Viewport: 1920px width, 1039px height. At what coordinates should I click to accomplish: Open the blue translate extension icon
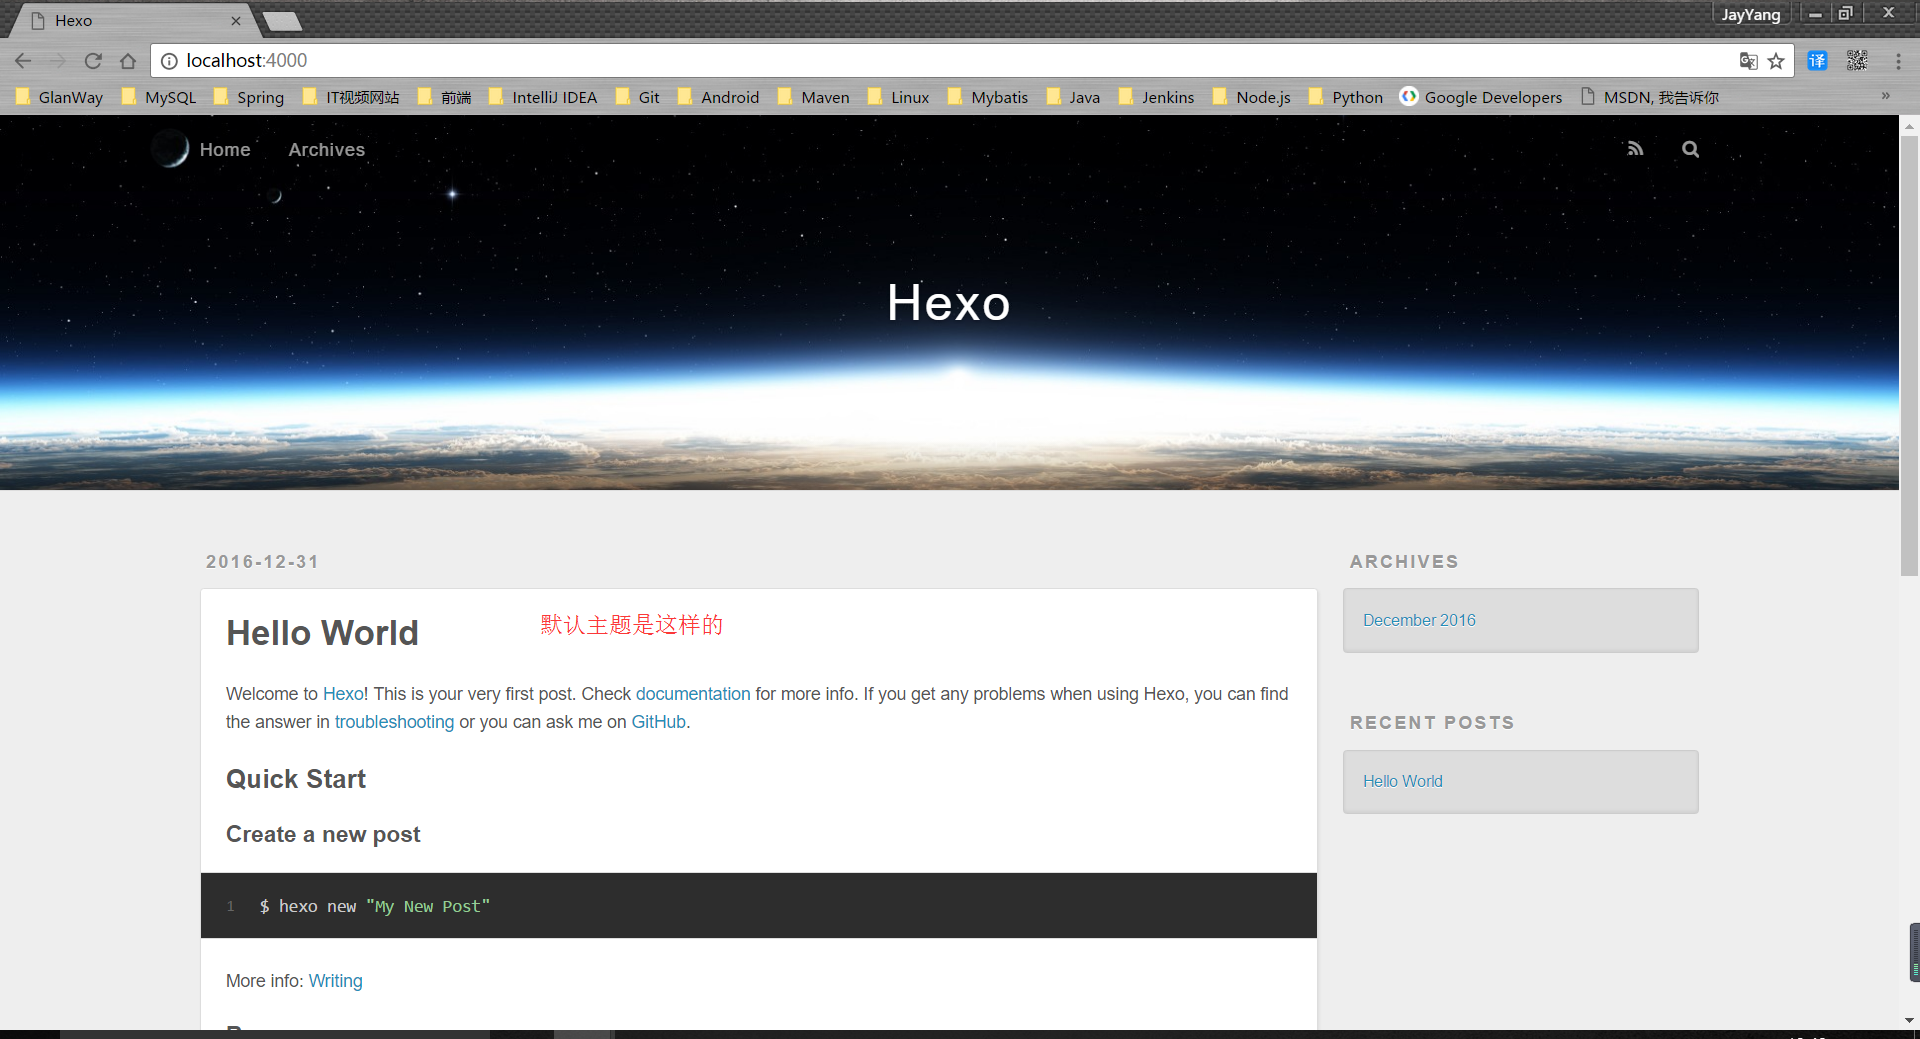coord(1817,61)
